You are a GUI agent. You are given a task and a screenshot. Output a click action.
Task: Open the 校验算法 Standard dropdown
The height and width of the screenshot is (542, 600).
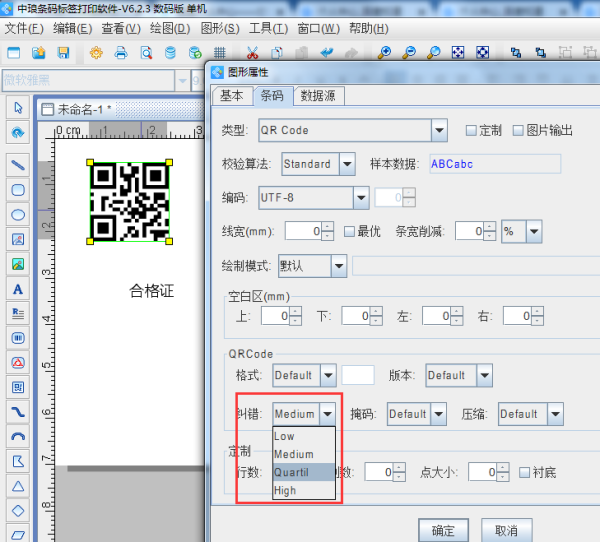point(347,163)
